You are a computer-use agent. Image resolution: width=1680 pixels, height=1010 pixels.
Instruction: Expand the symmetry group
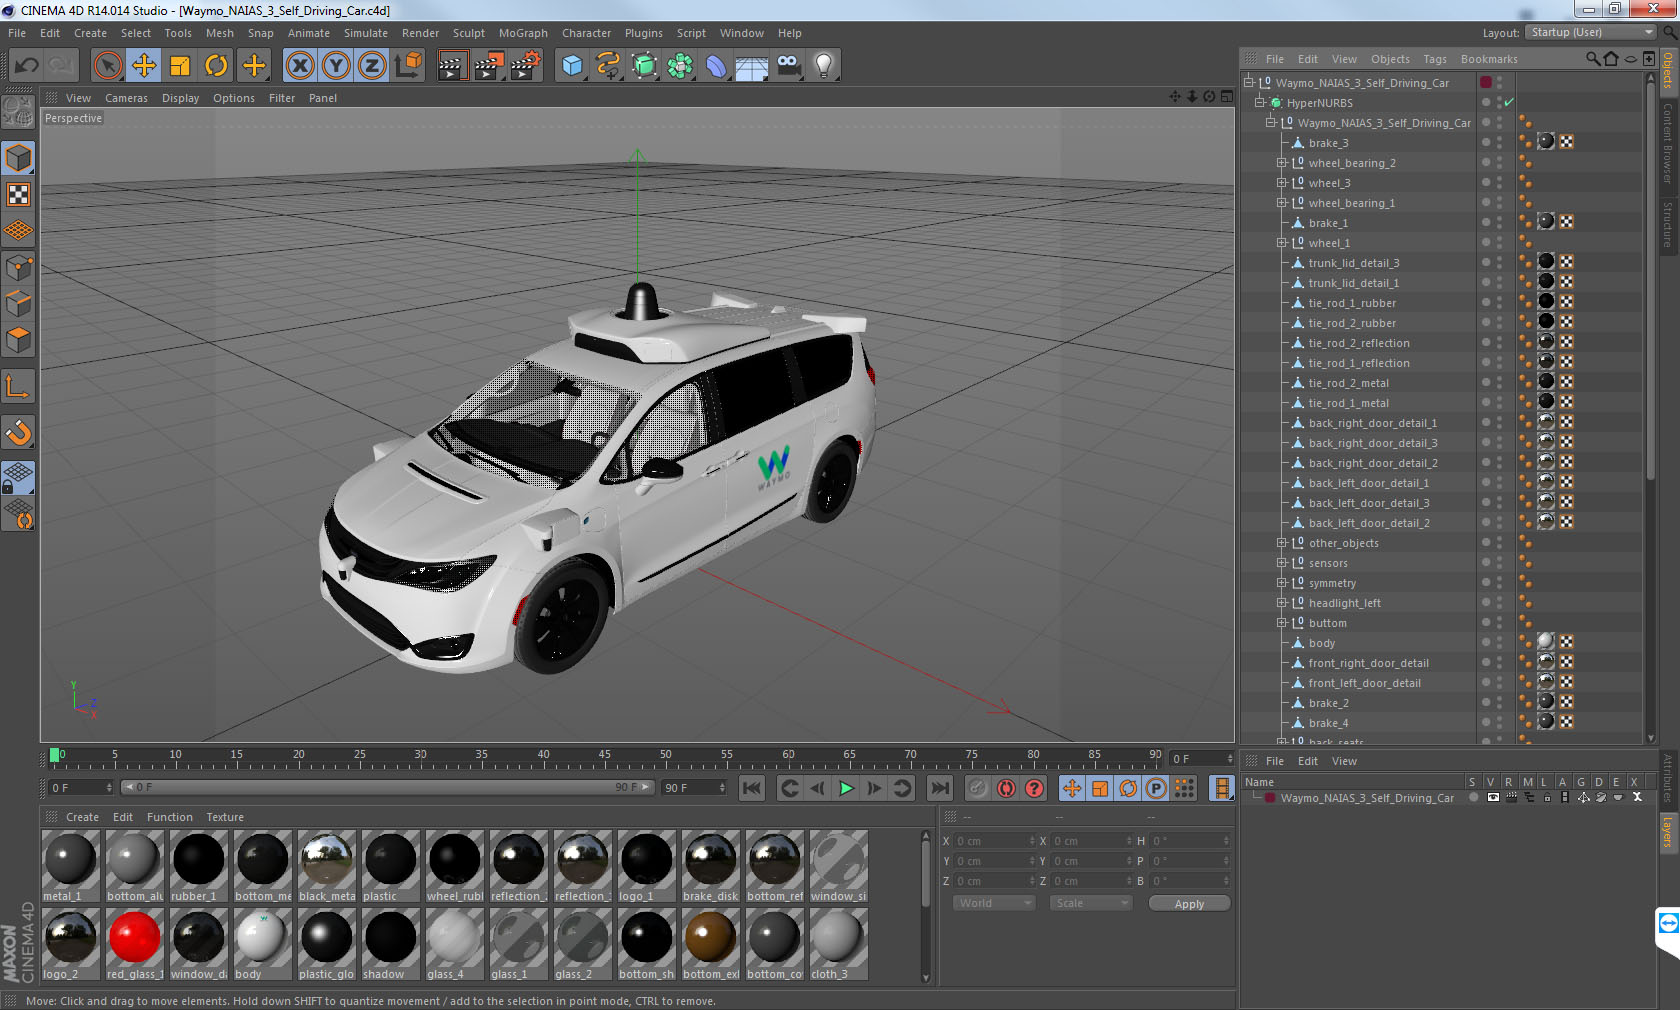[1281, 583]
